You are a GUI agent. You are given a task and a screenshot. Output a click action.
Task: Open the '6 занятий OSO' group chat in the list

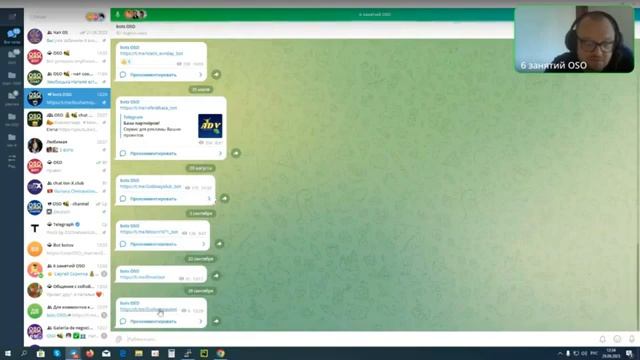tap(67, 270)
